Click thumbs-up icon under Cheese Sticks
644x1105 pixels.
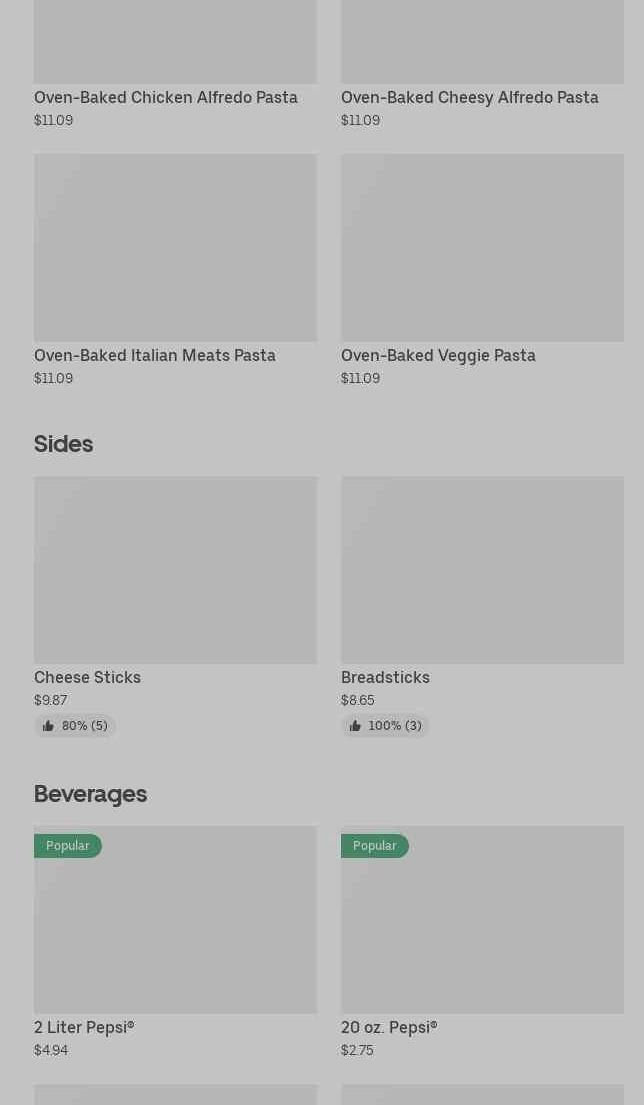(x=48, y=726)
